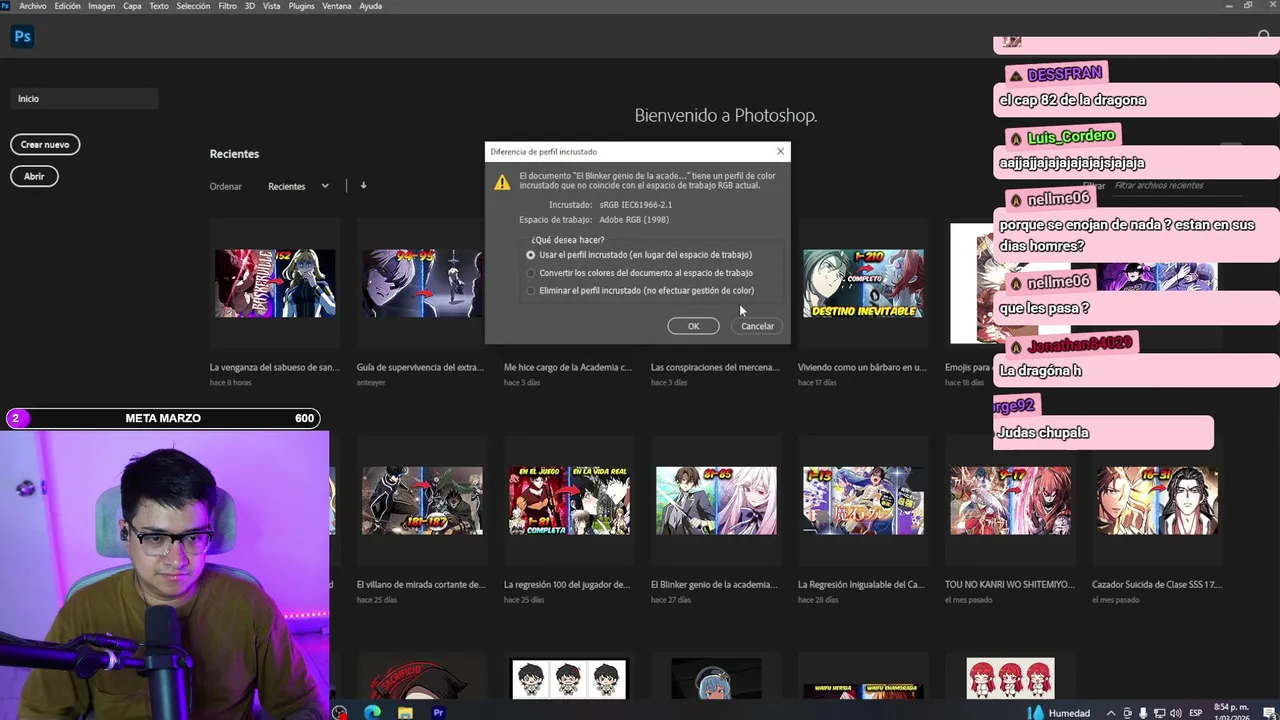Click the warning triangle icon in dialog
This screenshot has width=1280, height=720.
coord(503,183)
